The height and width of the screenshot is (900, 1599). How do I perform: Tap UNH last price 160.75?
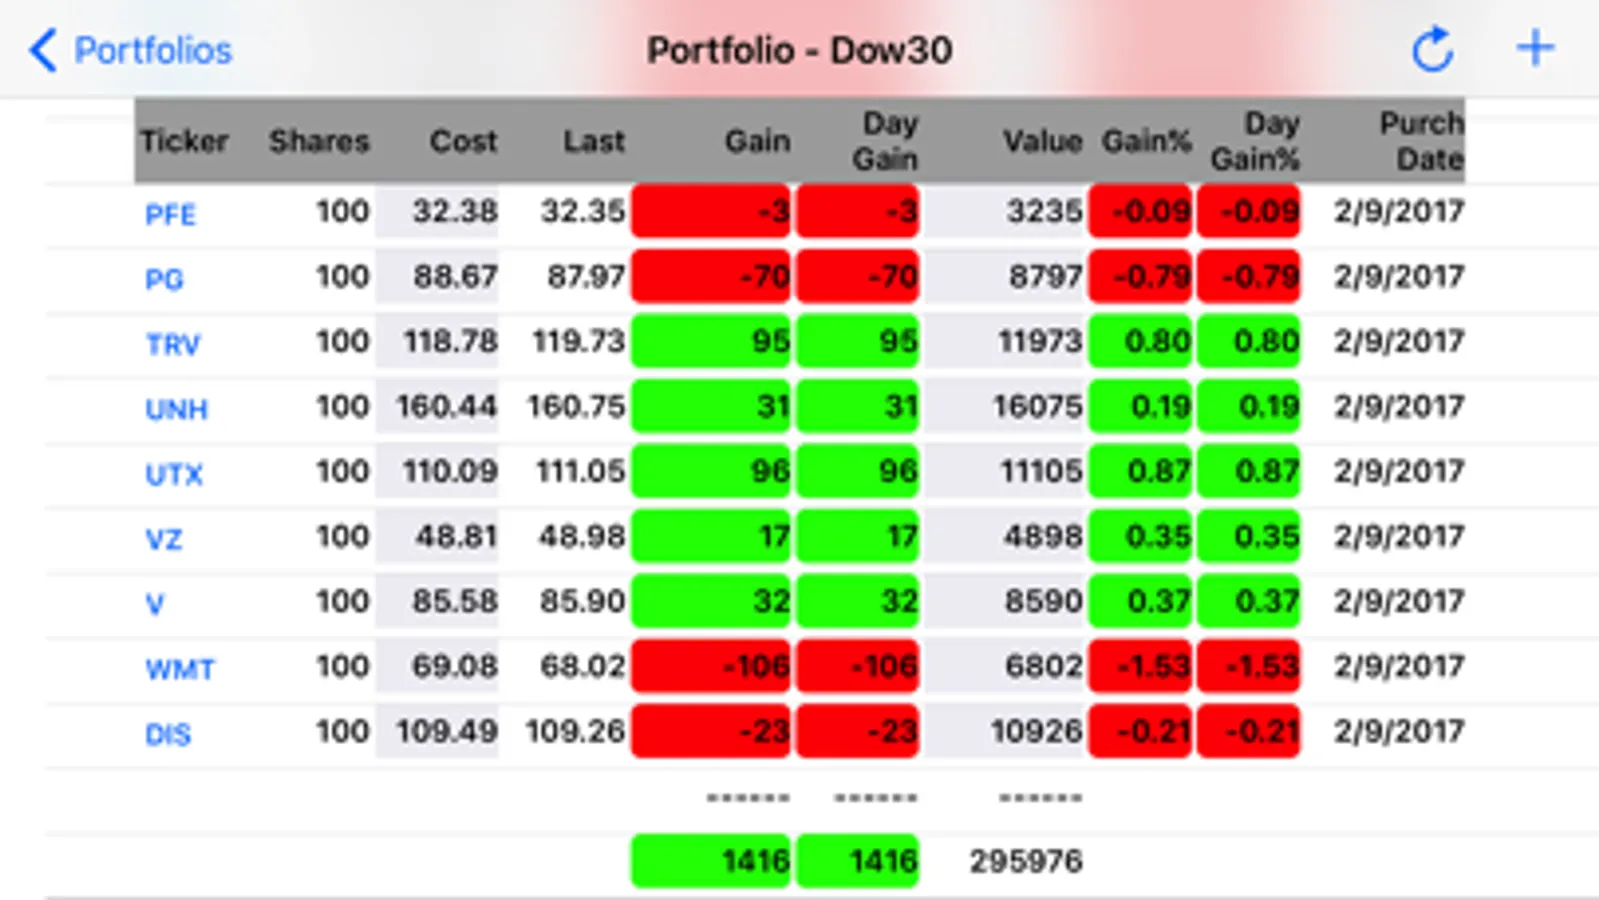tap(576, 406)
